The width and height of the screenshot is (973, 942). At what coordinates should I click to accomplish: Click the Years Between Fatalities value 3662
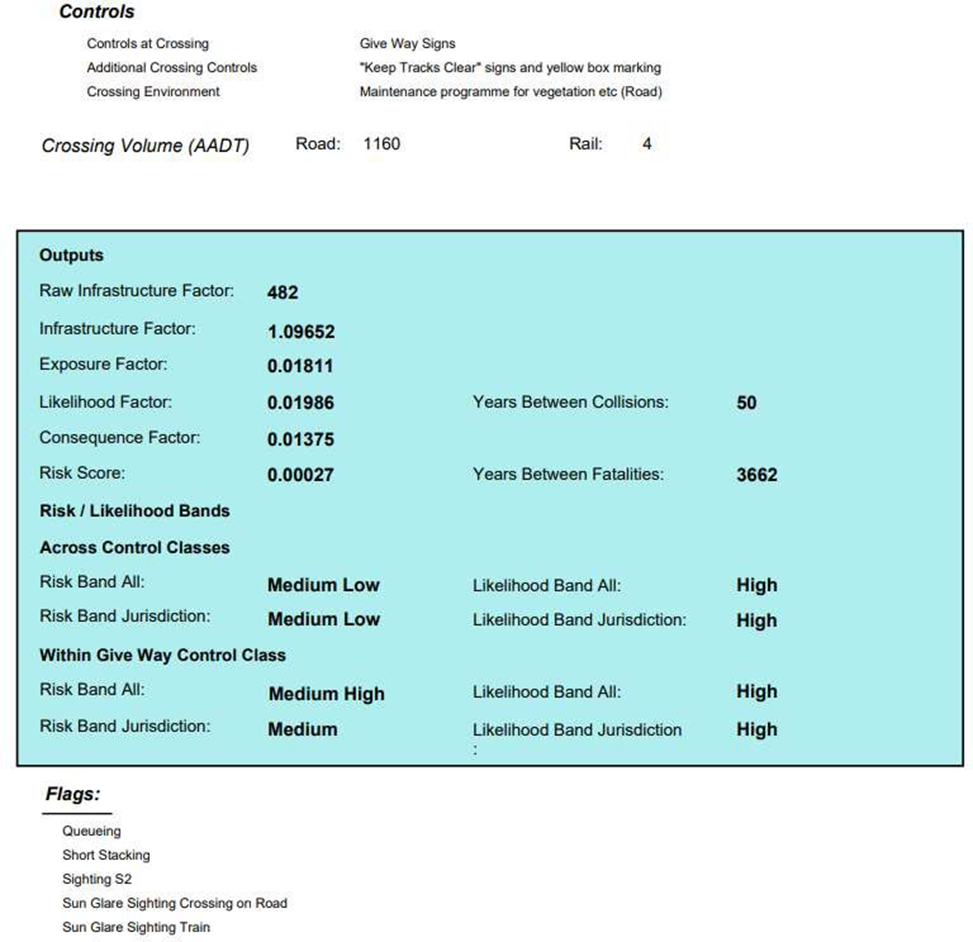pos(756,475)
